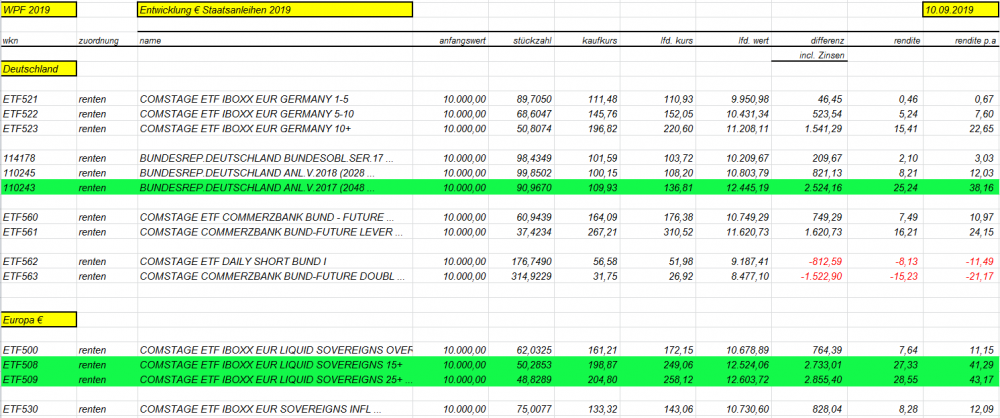Click the COMSTAGE ETF IBOXX EUR GERMANY 10+ name
The height and width of the screenshot is (418, 1000).
point(230,129)
